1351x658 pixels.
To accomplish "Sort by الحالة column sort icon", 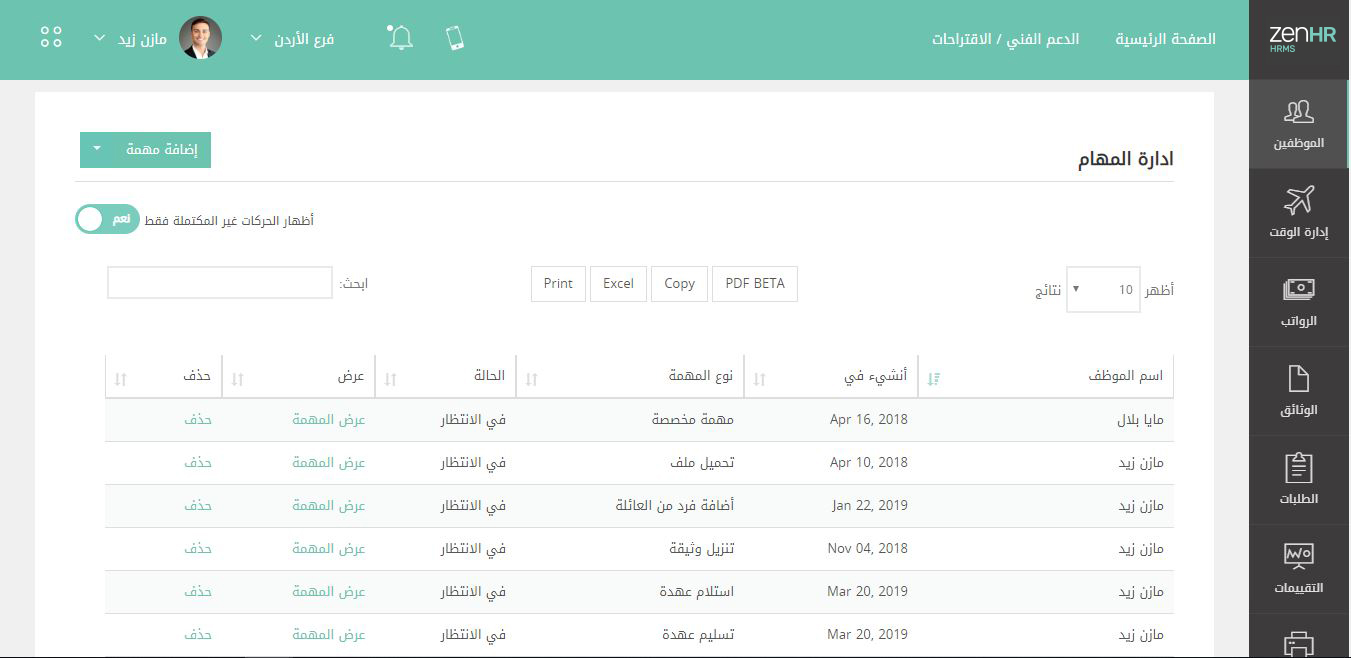I will [391, 379].
